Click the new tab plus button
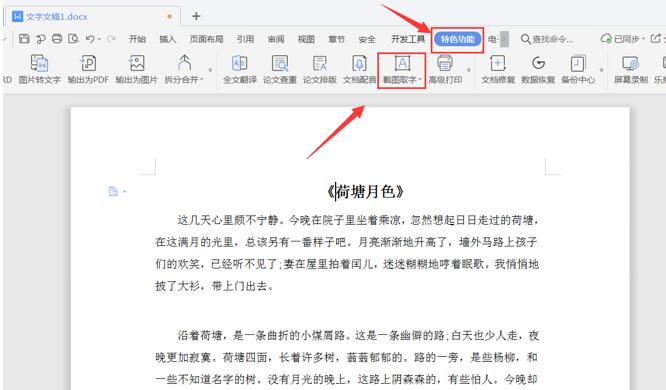The height and width of the screenshot is (390, 666). [x=196, y=16]
